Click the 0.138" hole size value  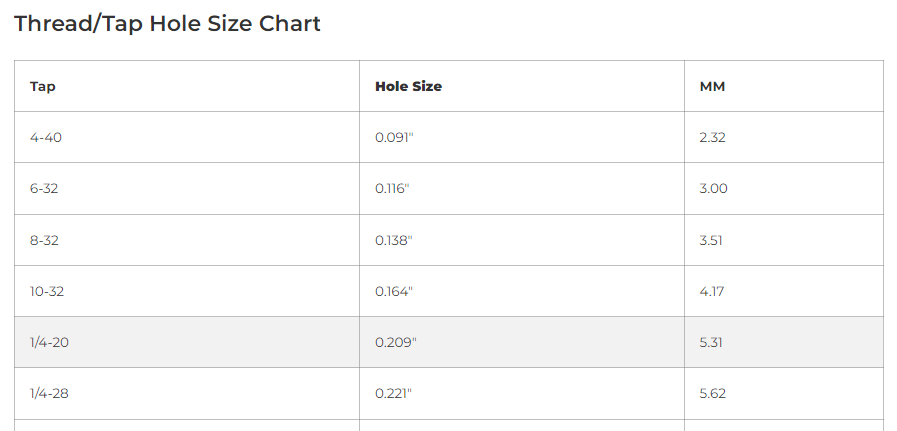(394, 240)
